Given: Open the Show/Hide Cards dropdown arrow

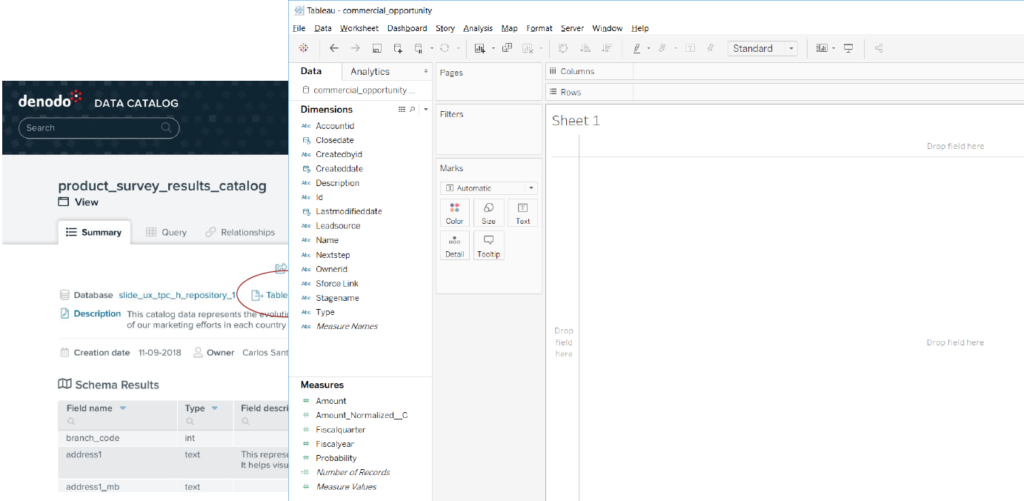Looking at the screenshot, I should pyautogui.click(x=833, y=48).
